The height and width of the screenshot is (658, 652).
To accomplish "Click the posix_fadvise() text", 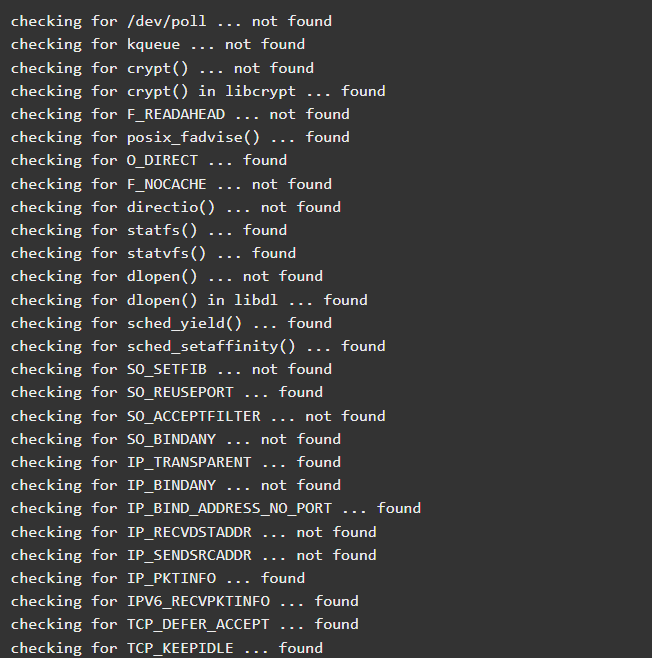I will pyautogui.click(x=193, y=138).
